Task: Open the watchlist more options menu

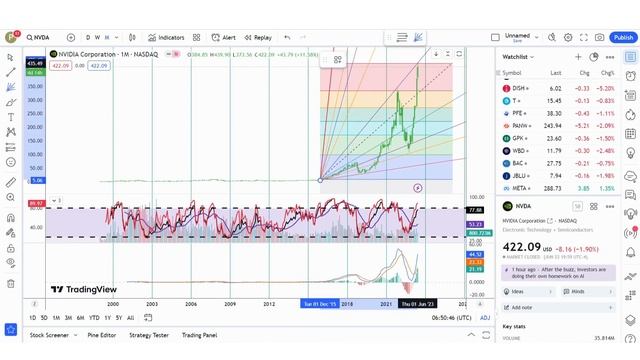Action: pyautogui.click(x=610, y=57)
